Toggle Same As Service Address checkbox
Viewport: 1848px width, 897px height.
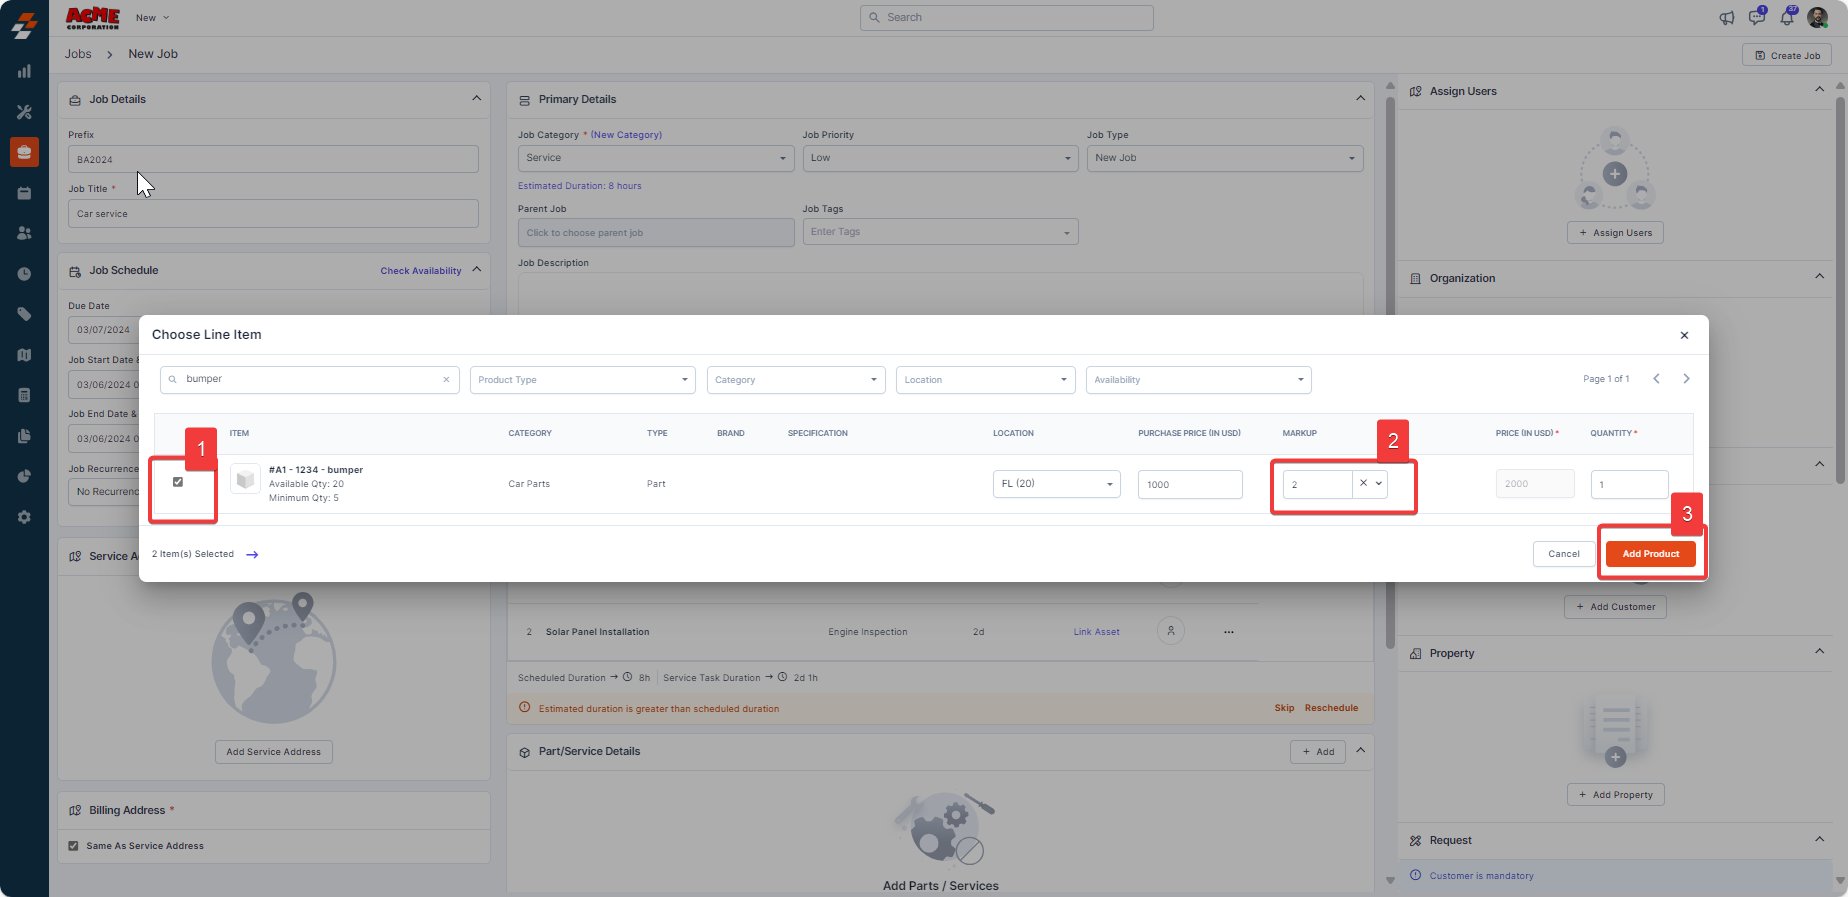click(73, 846)
